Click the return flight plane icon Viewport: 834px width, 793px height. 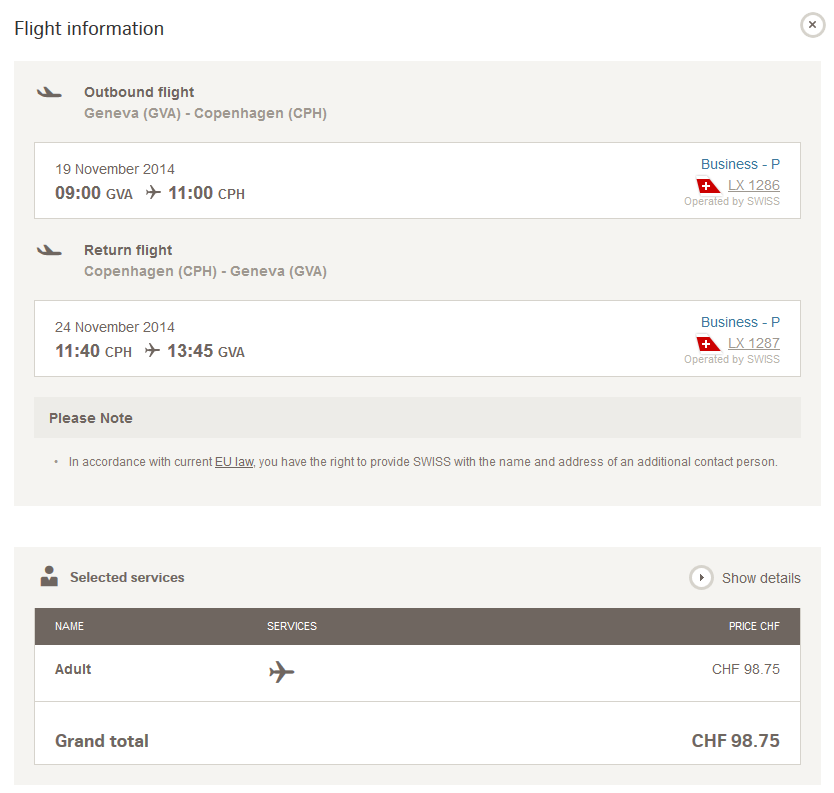coord(49,251)
